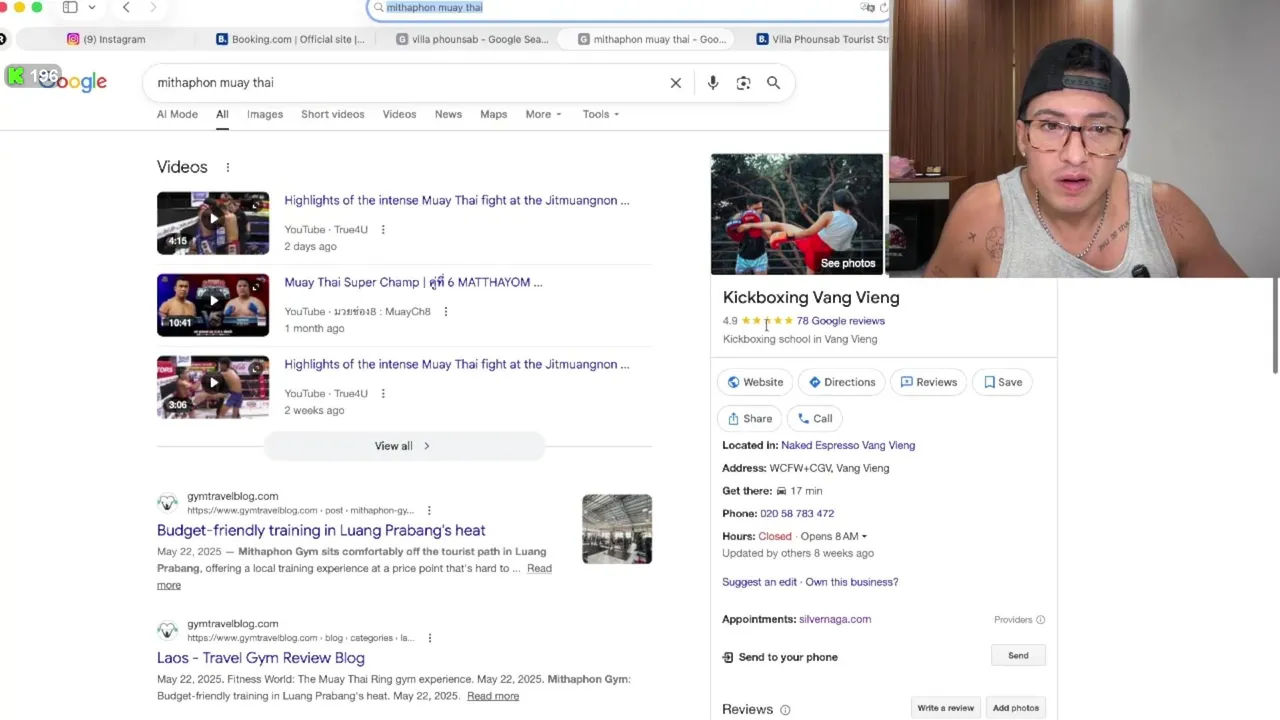Switch to AI Mode tab
The image size is (1280, 720).
[177, 114]
